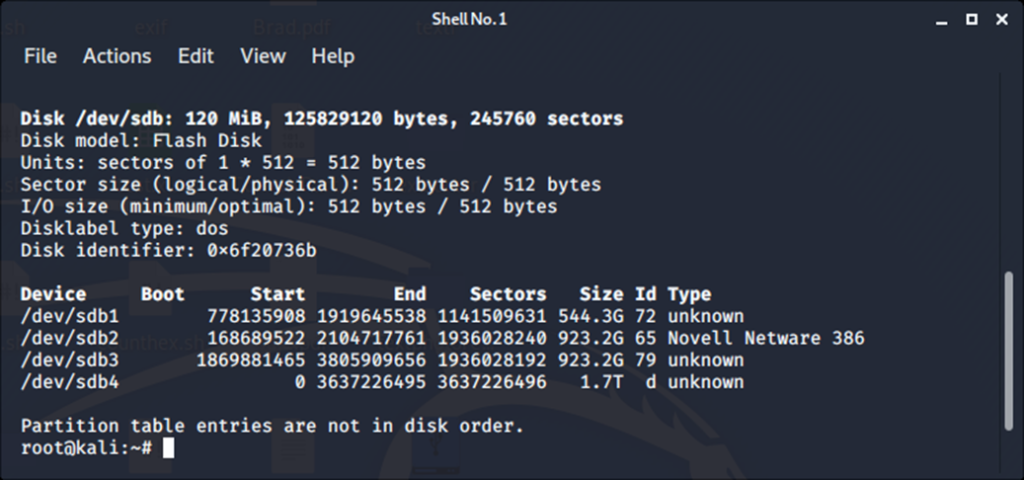
Task: Minimize the Shell No. 1 window
Action: [943, 19]
